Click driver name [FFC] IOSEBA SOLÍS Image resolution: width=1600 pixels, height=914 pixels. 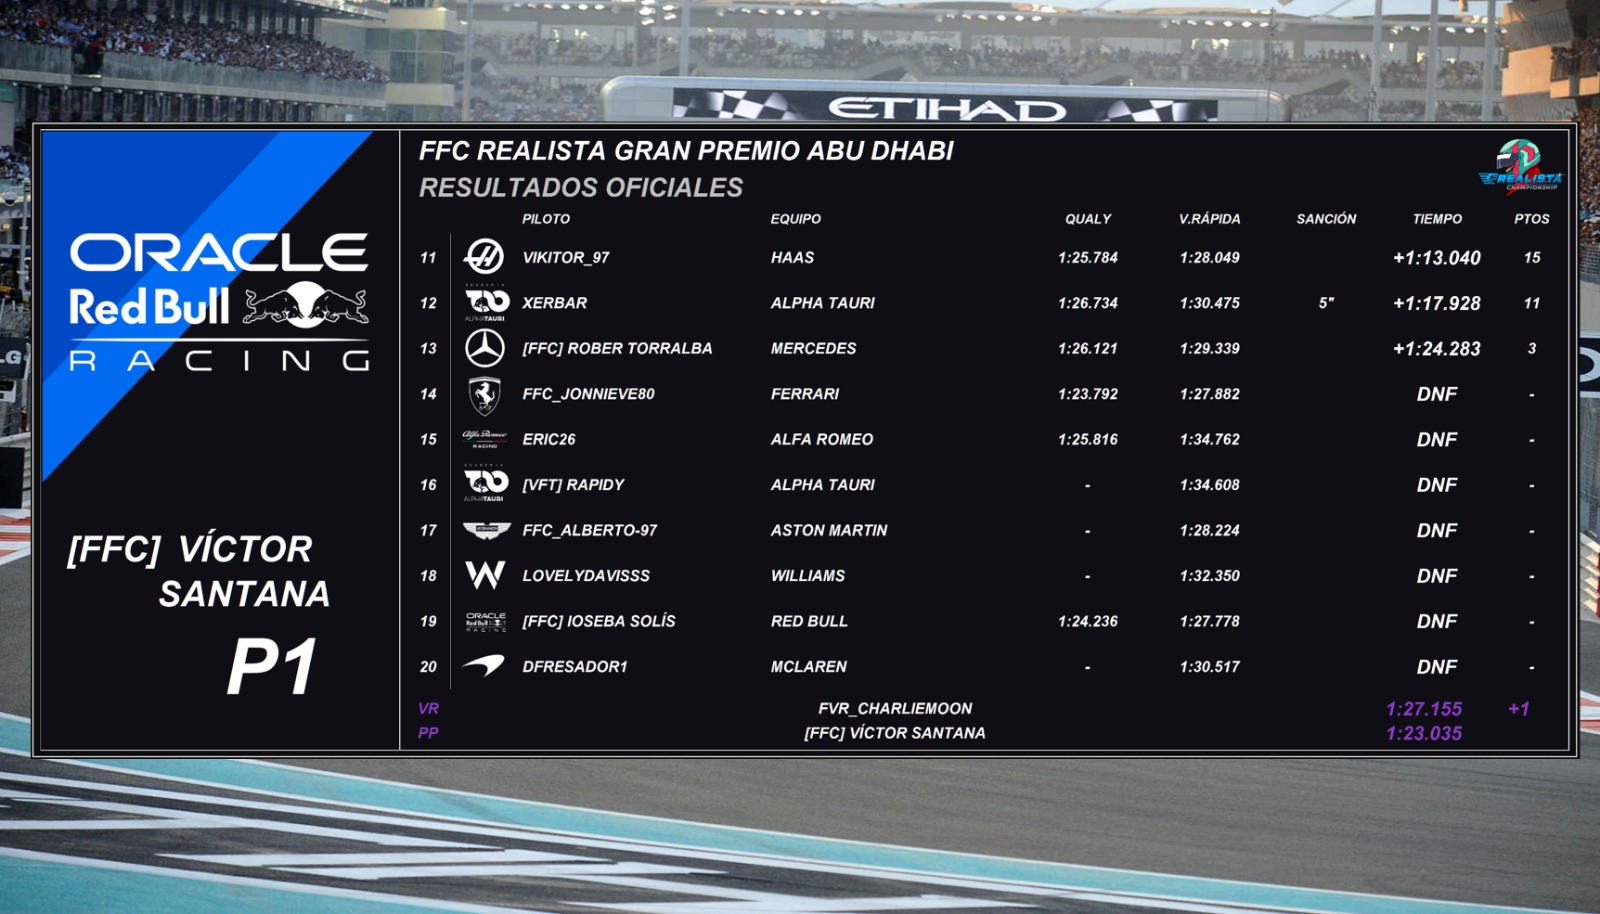[599, 621]
